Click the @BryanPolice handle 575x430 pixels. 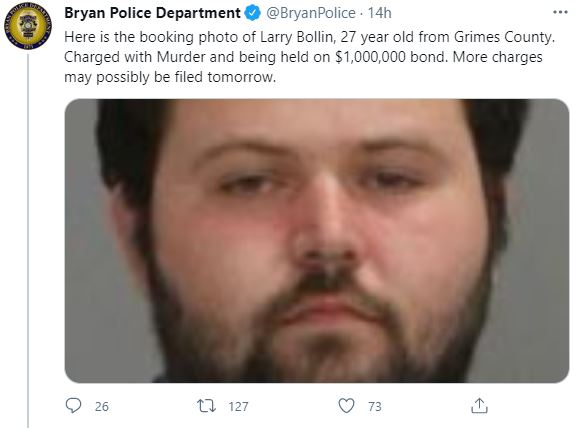311,13
